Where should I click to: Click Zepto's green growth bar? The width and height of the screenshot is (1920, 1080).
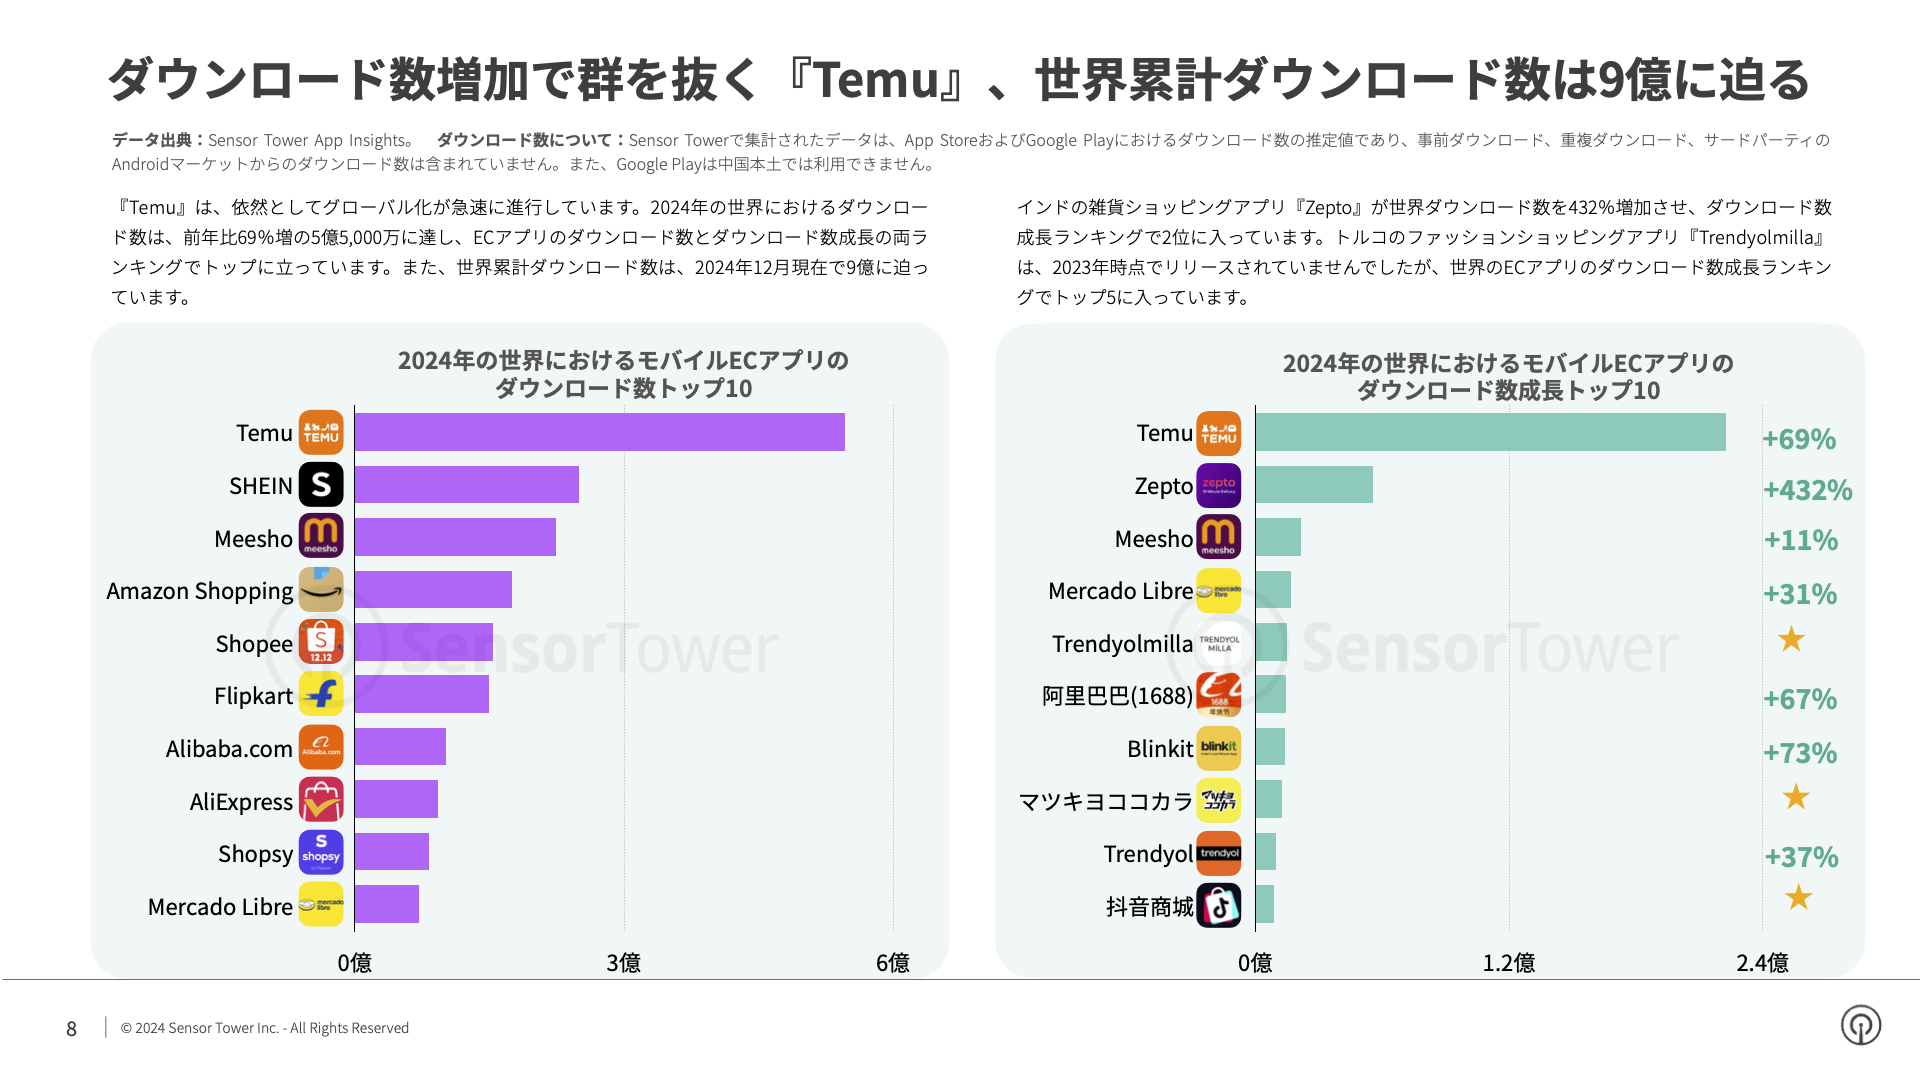click(x=1314, y=485)
